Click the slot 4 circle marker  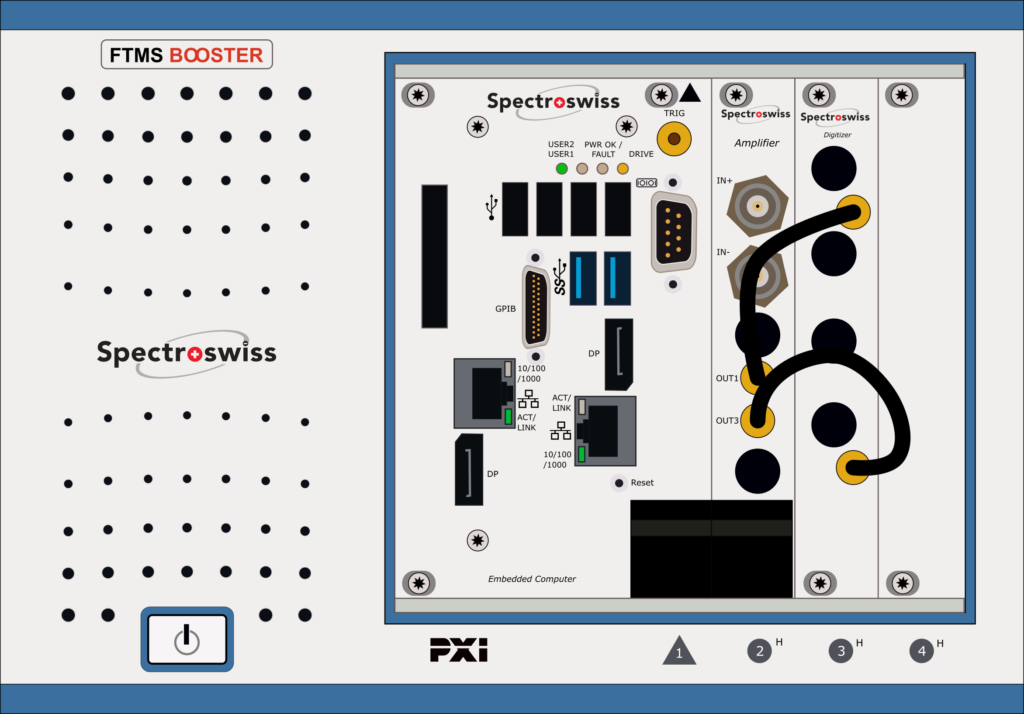tap(921, 651)
